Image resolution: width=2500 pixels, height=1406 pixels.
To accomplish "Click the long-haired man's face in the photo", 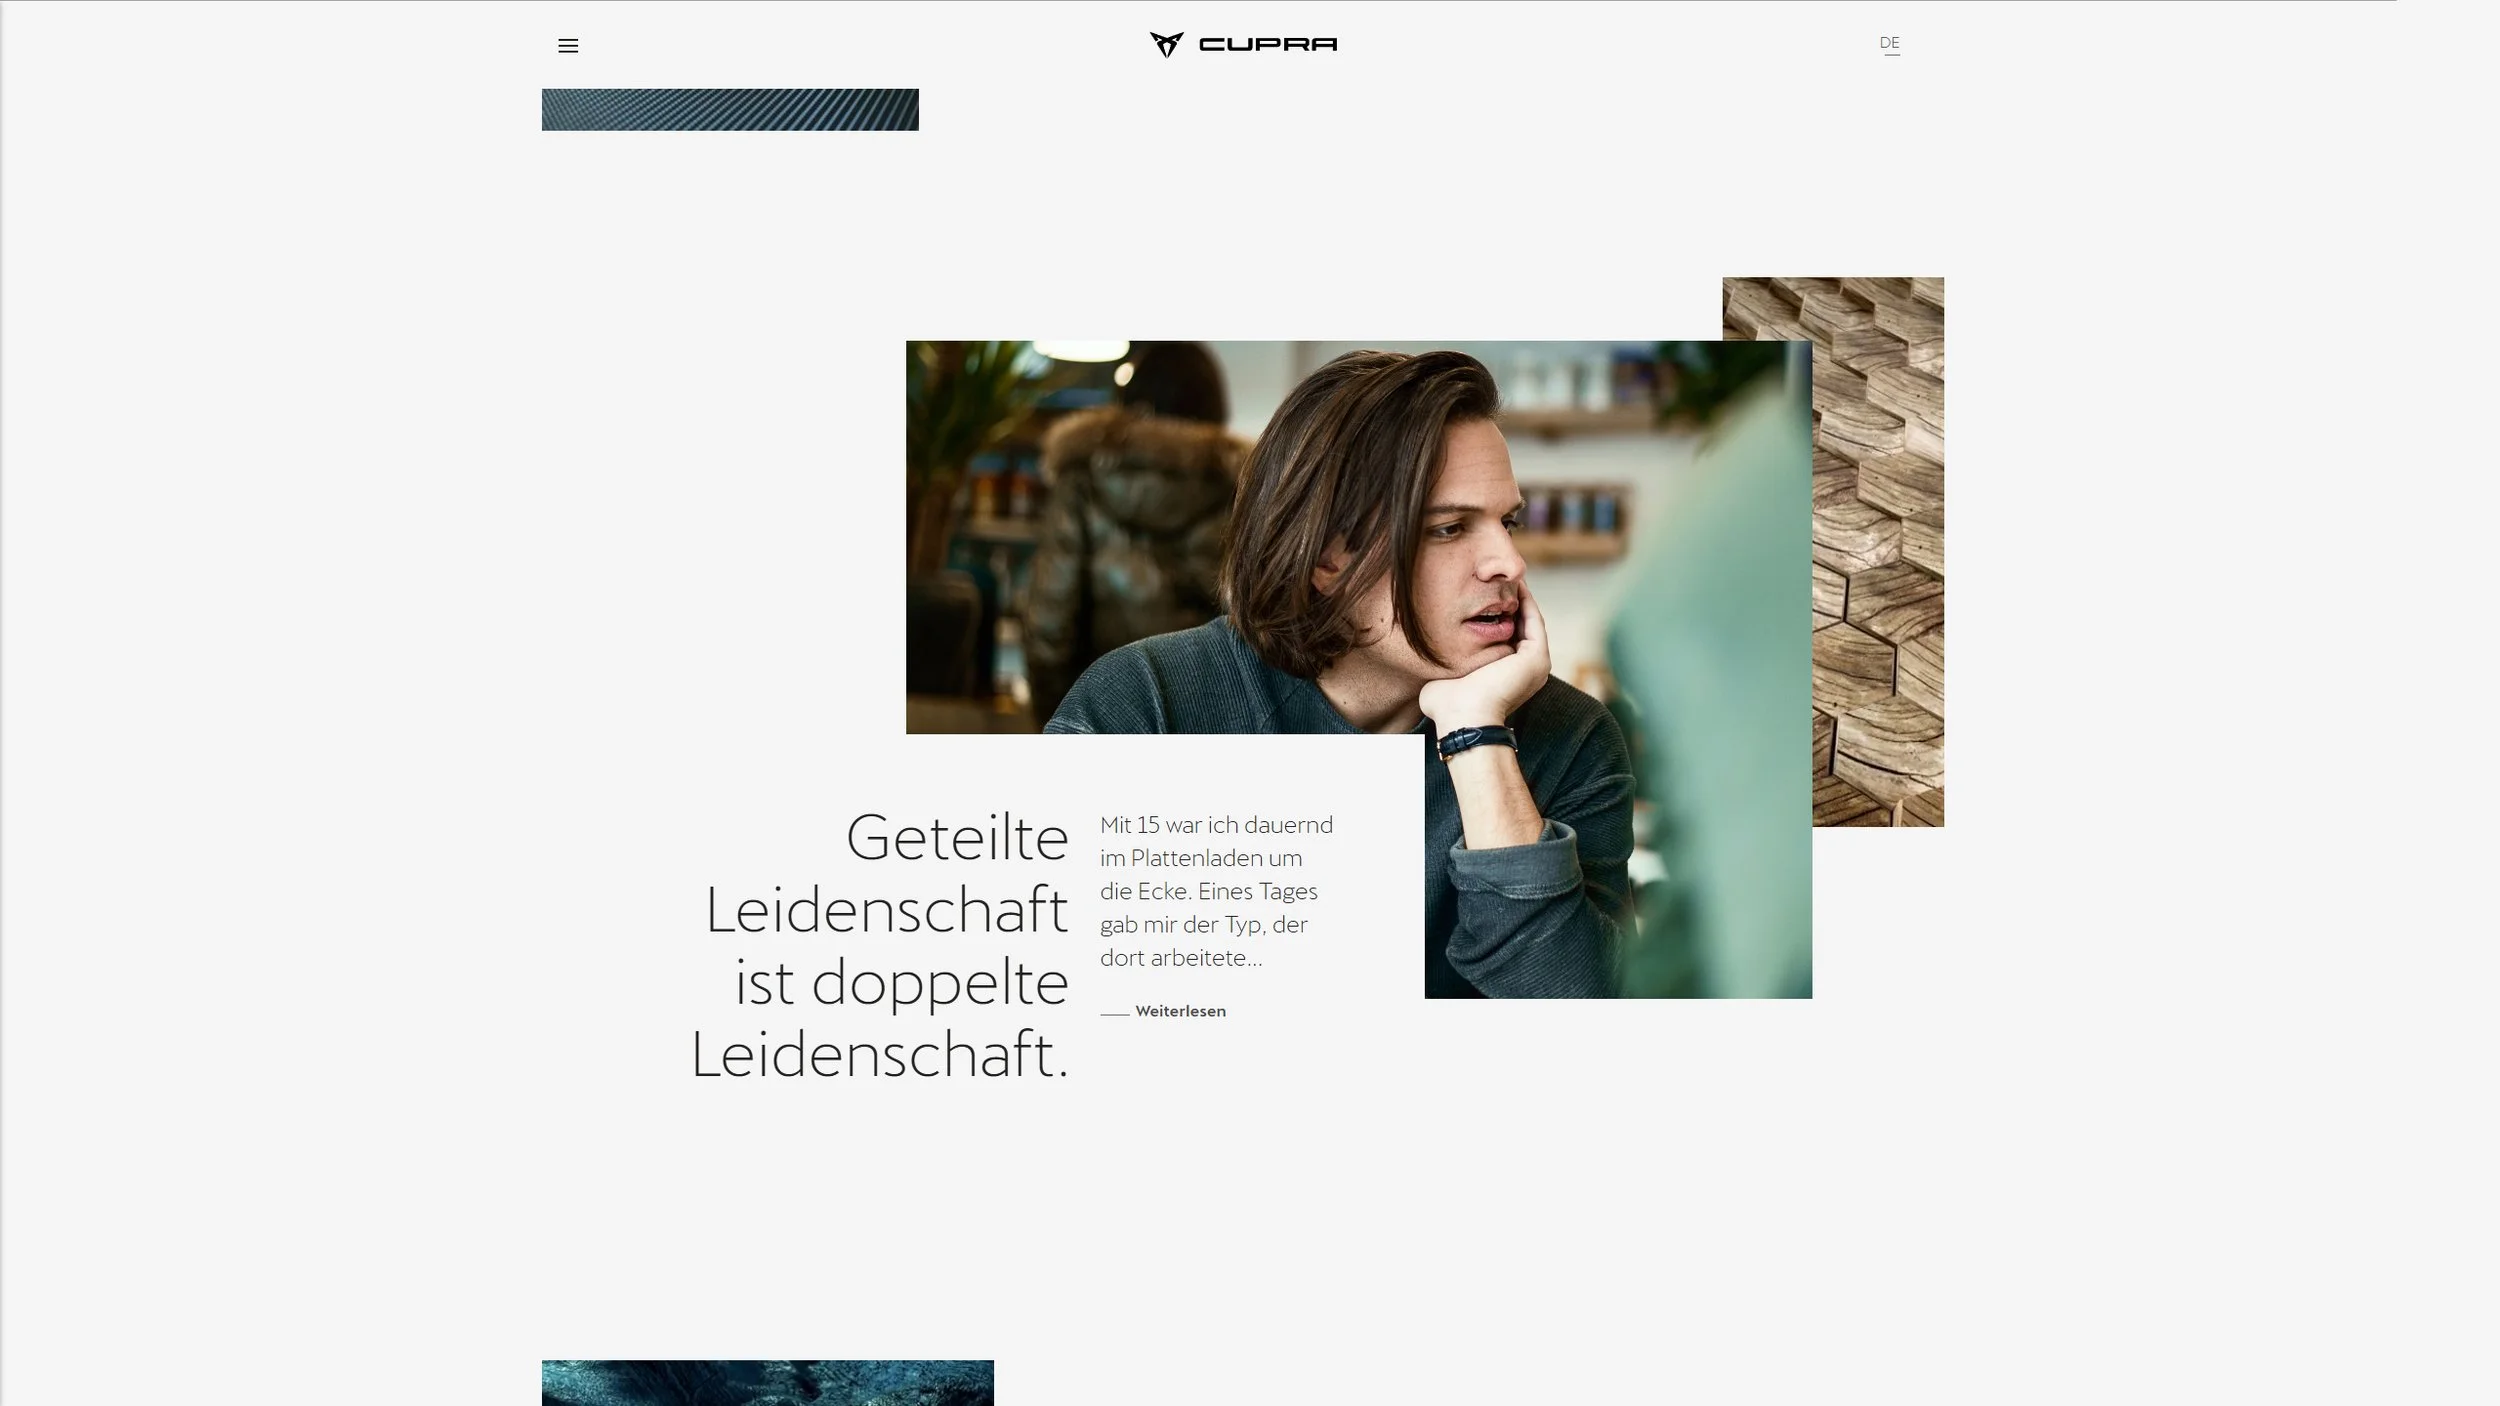I will coord(1470,560).
